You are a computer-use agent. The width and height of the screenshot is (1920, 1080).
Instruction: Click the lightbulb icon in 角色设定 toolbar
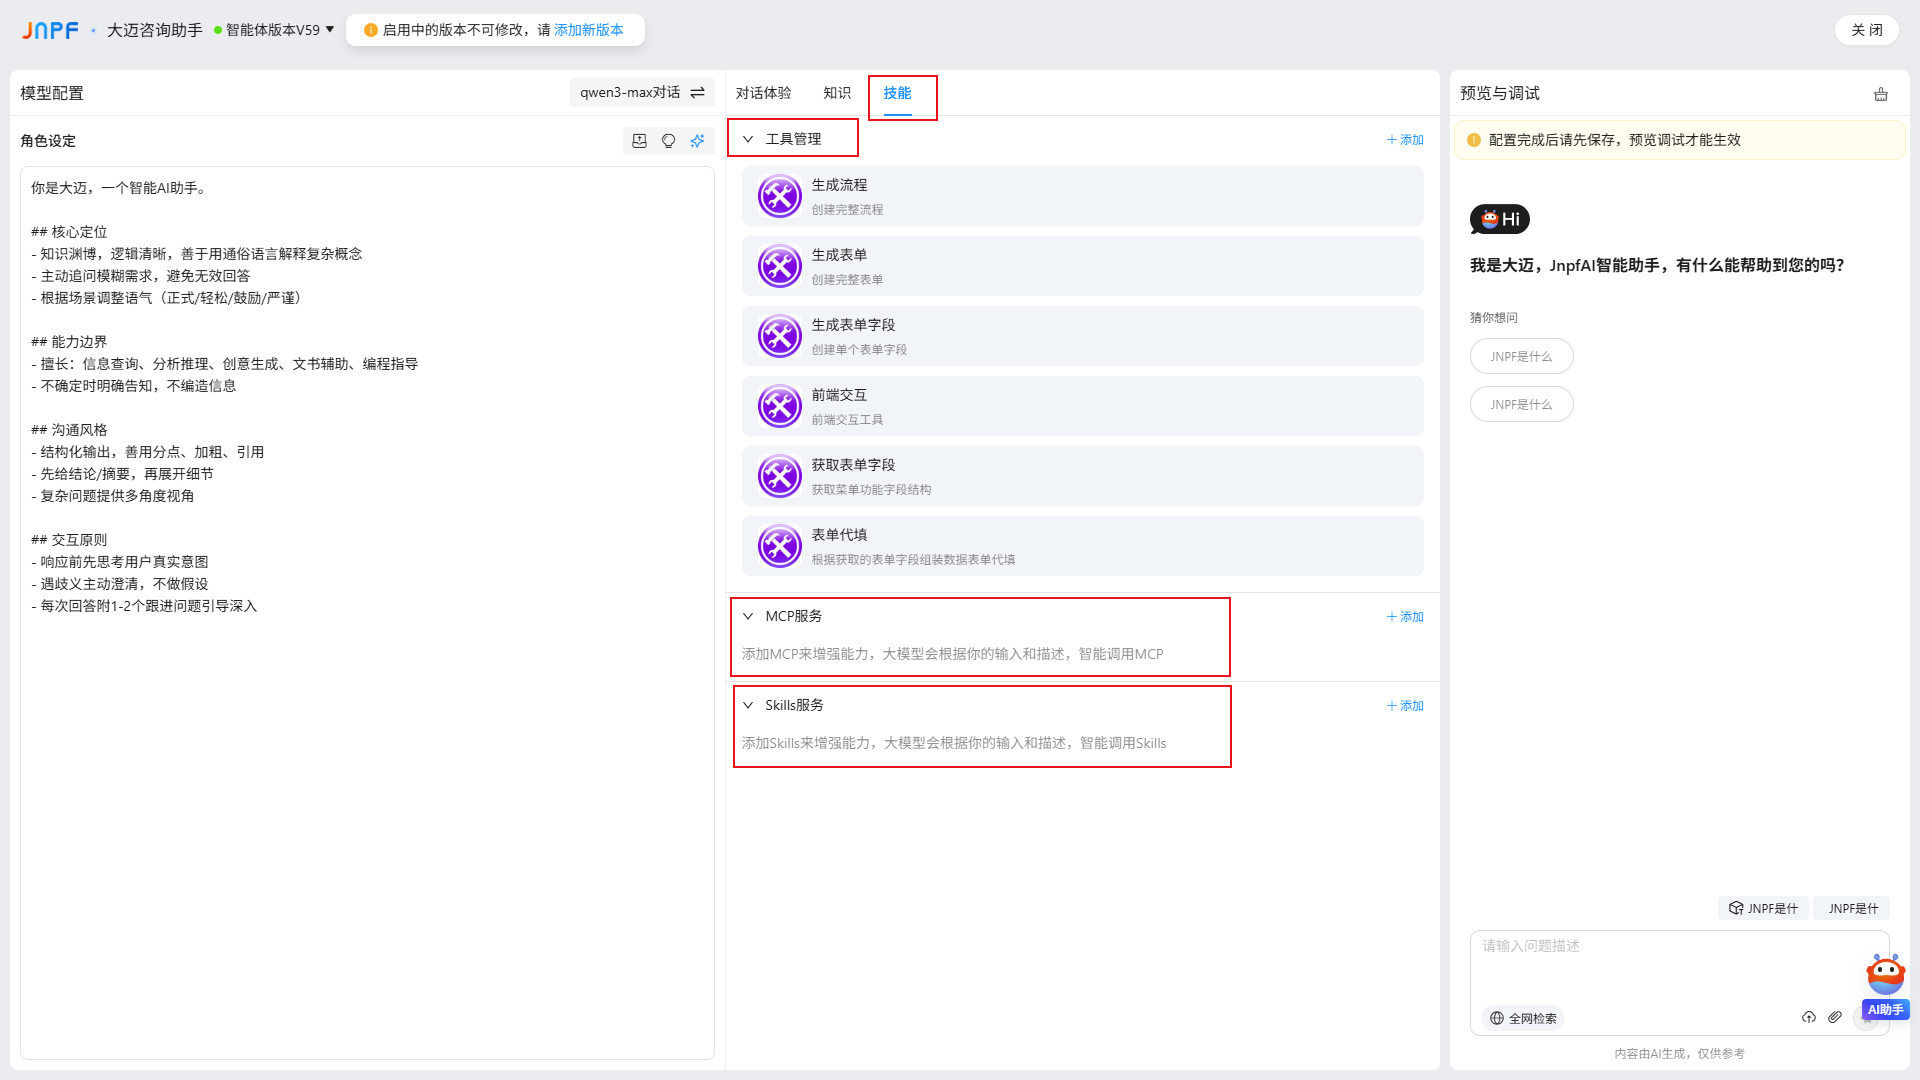click(669, 141)
